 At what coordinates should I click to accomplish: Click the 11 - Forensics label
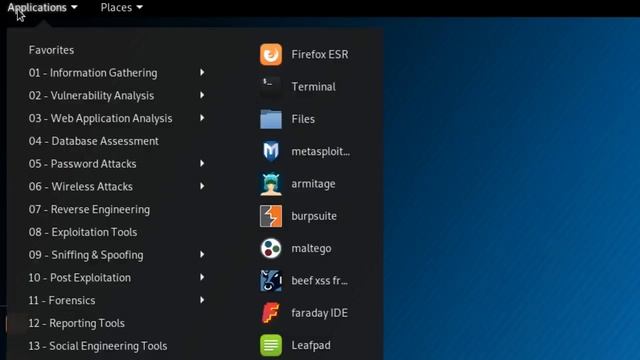62,300
